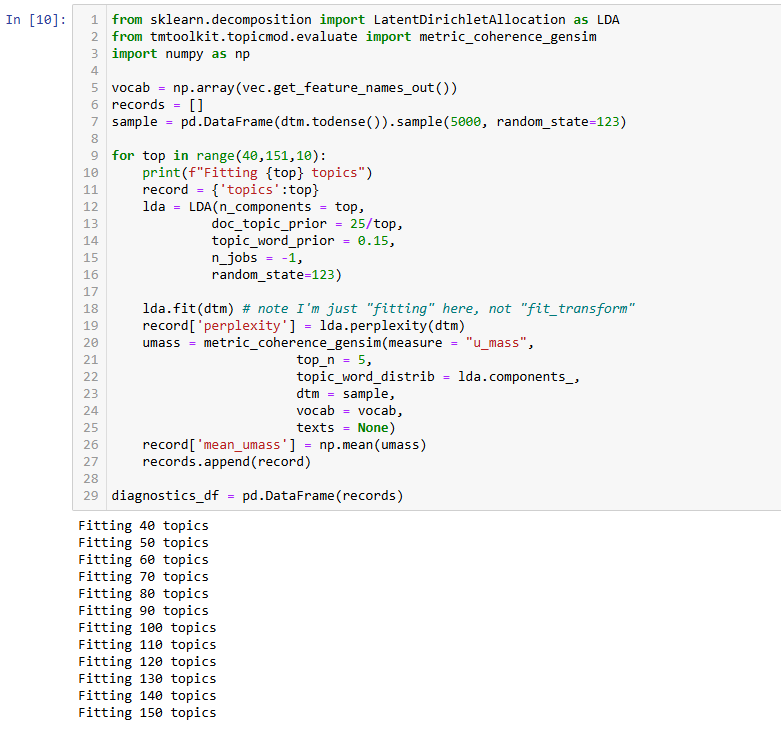
Task: Click the n_jobs = -1 line
Action: pyautogui.click(x=257, y=257)
